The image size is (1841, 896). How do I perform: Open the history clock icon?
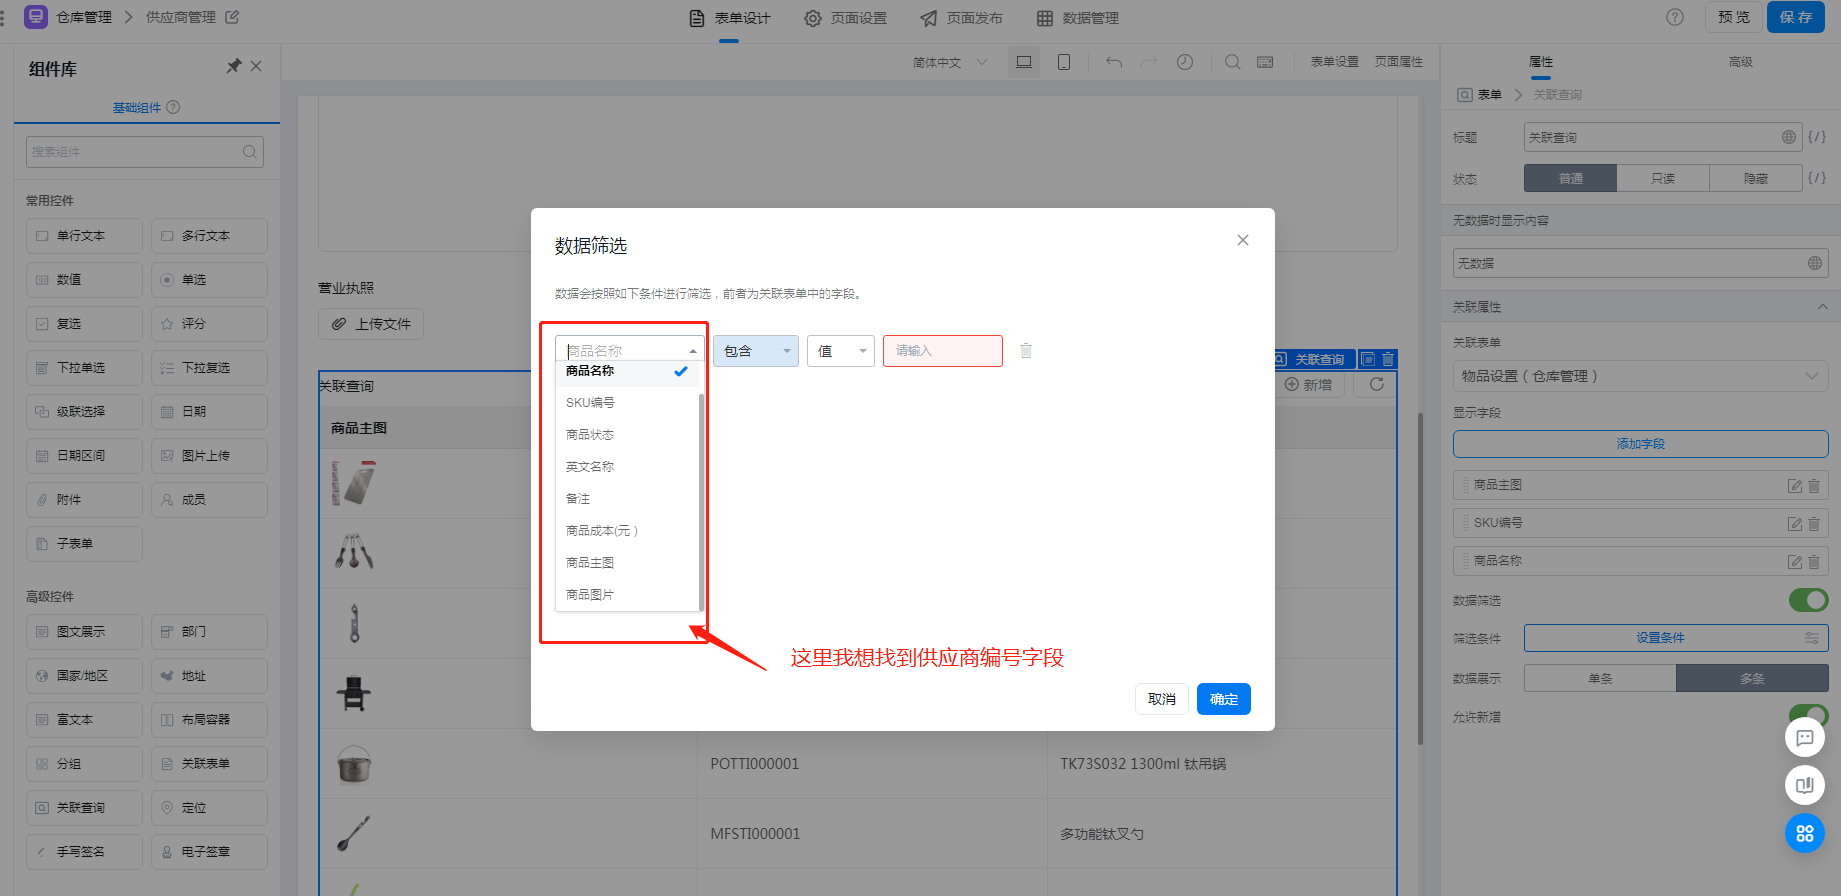tap(1185, 62)
